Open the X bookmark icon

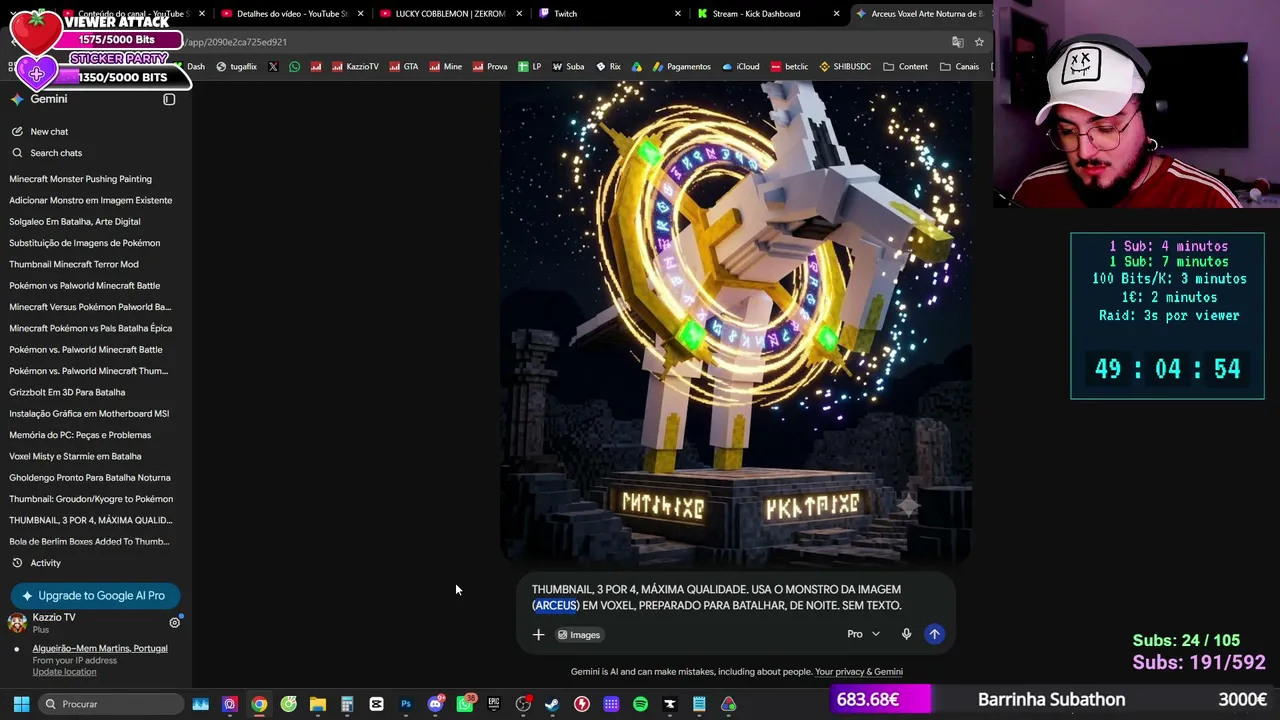tap(273, 67)
